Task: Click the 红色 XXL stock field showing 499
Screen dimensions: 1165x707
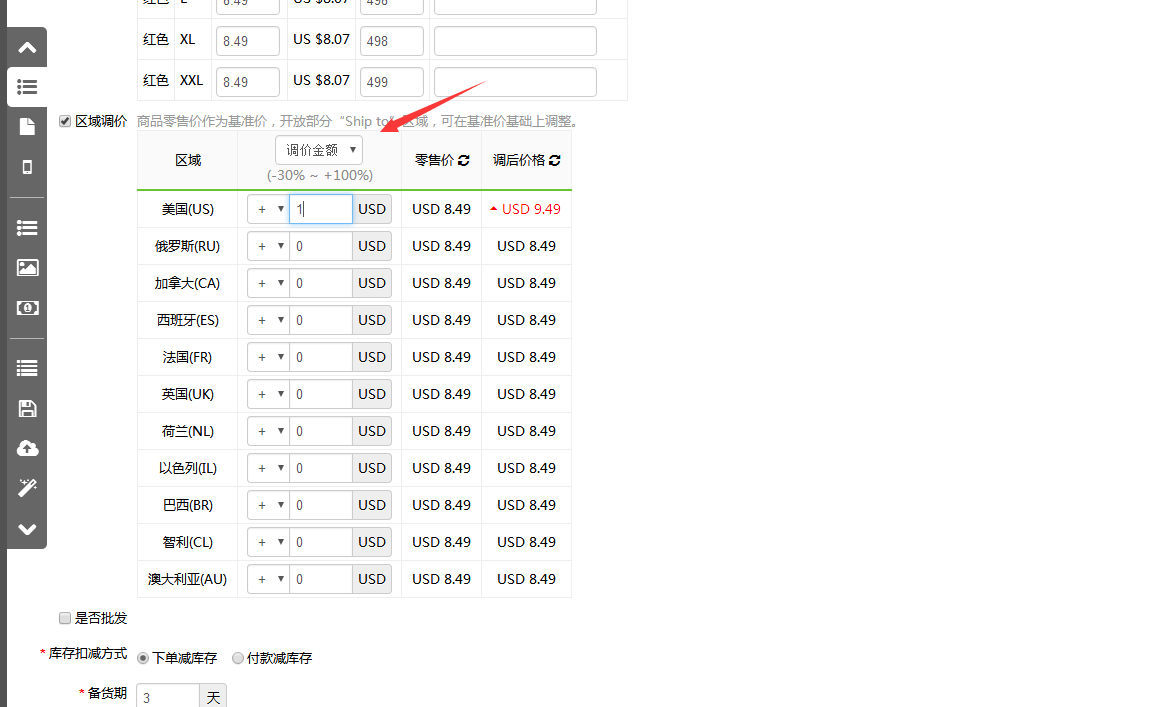Action: pos(392,82)
